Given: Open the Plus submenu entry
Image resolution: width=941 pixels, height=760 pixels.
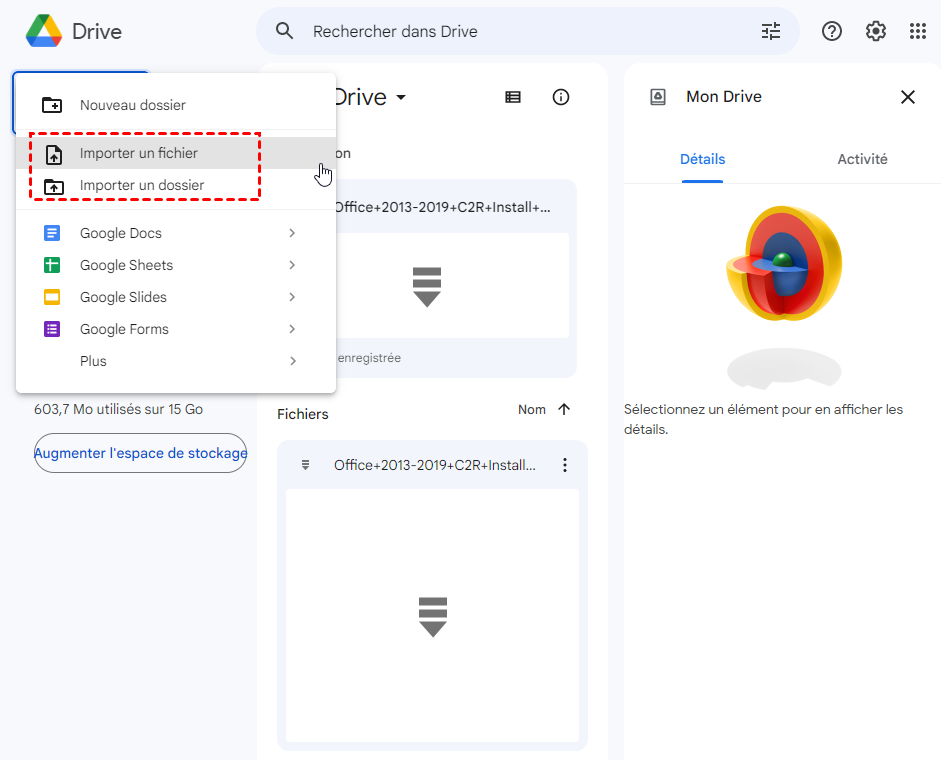Looking at the screenshot, I should tap(175, 361).
